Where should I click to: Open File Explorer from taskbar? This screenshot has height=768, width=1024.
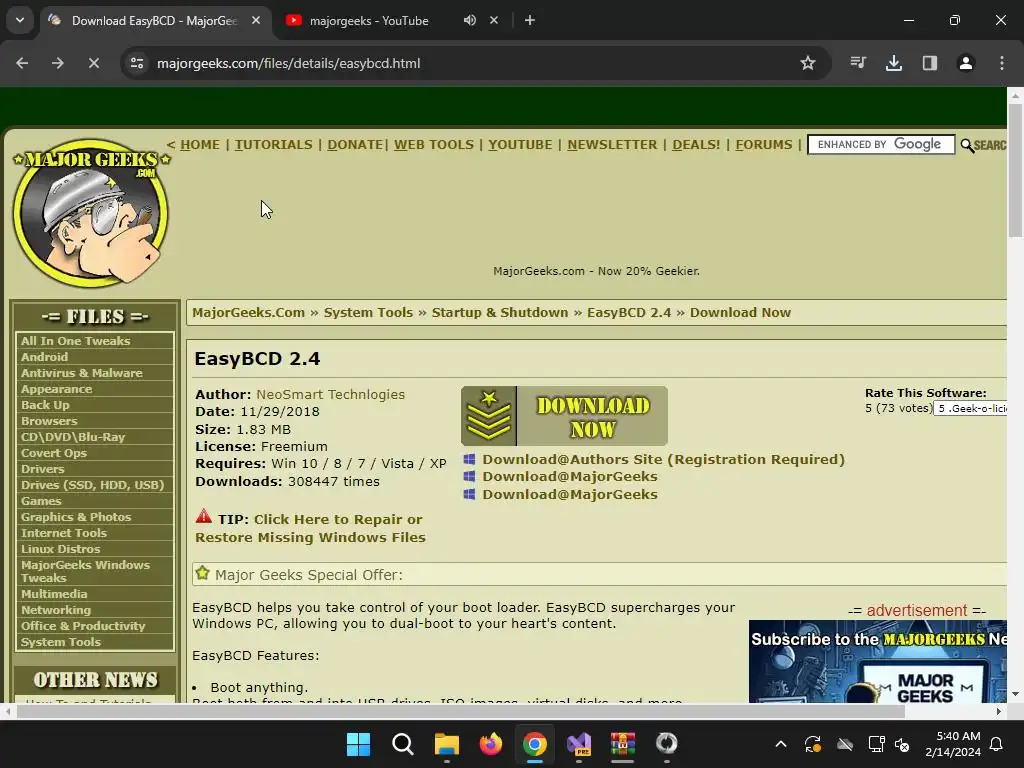447,744
